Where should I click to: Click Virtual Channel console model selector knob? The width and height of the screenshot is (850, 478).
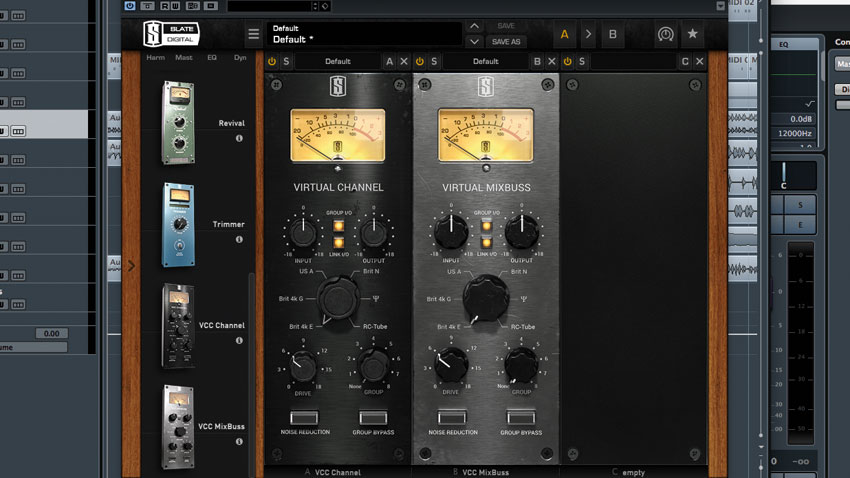338,299
